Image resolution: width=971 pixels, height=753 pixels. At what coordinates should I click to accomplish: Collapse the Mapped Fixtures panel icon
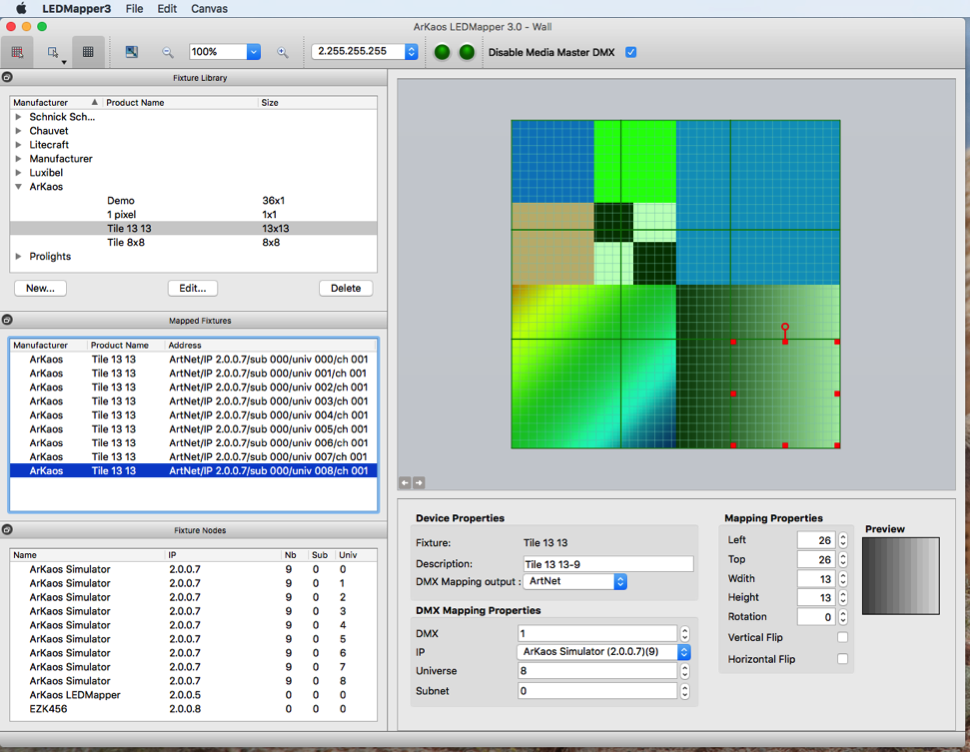(7, 320)
